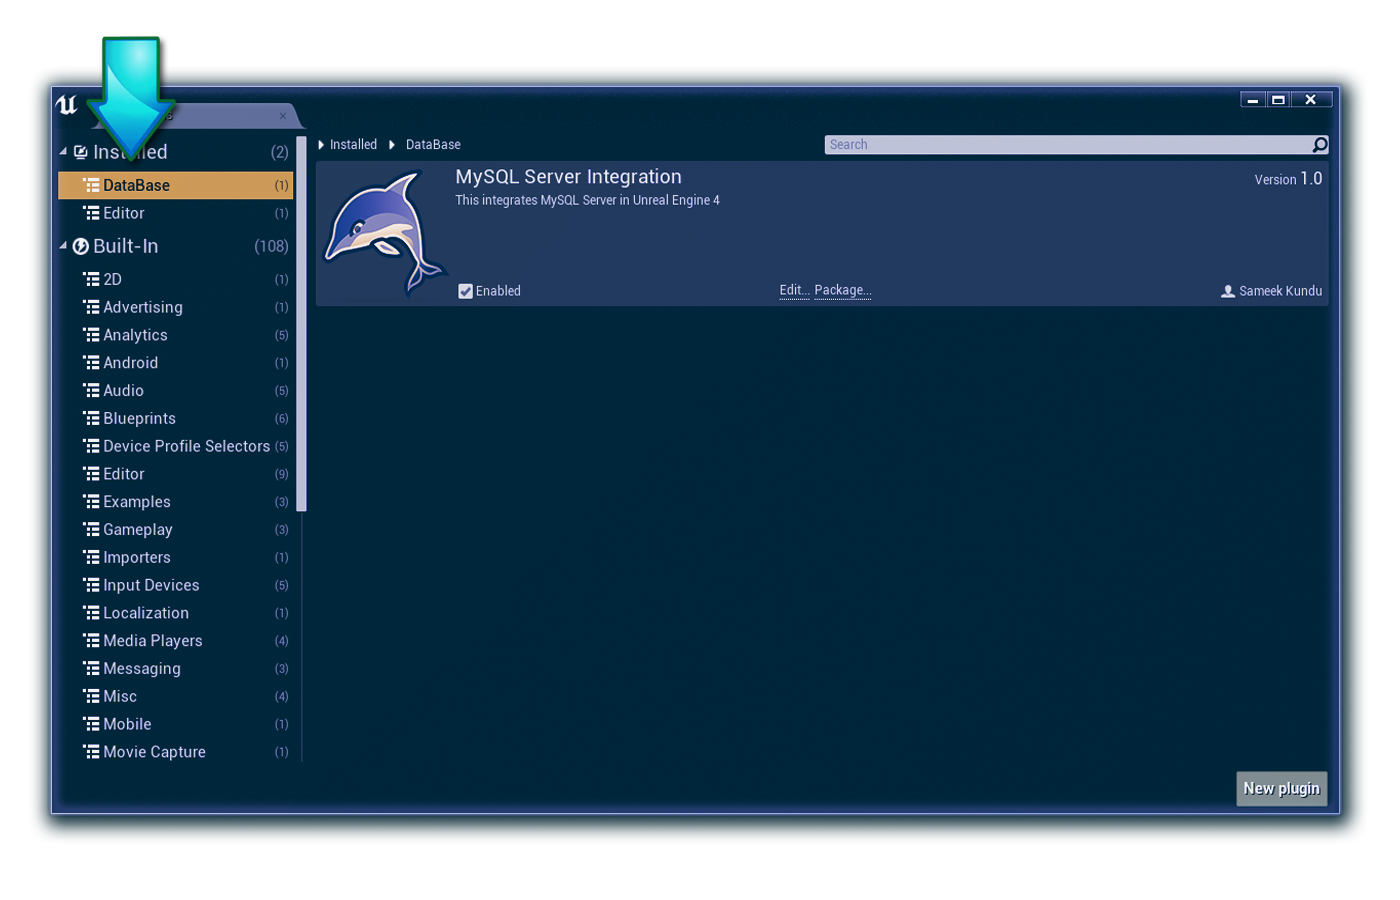
Task: Click the Sameek Kundu author link
Action: [1280, 291]
